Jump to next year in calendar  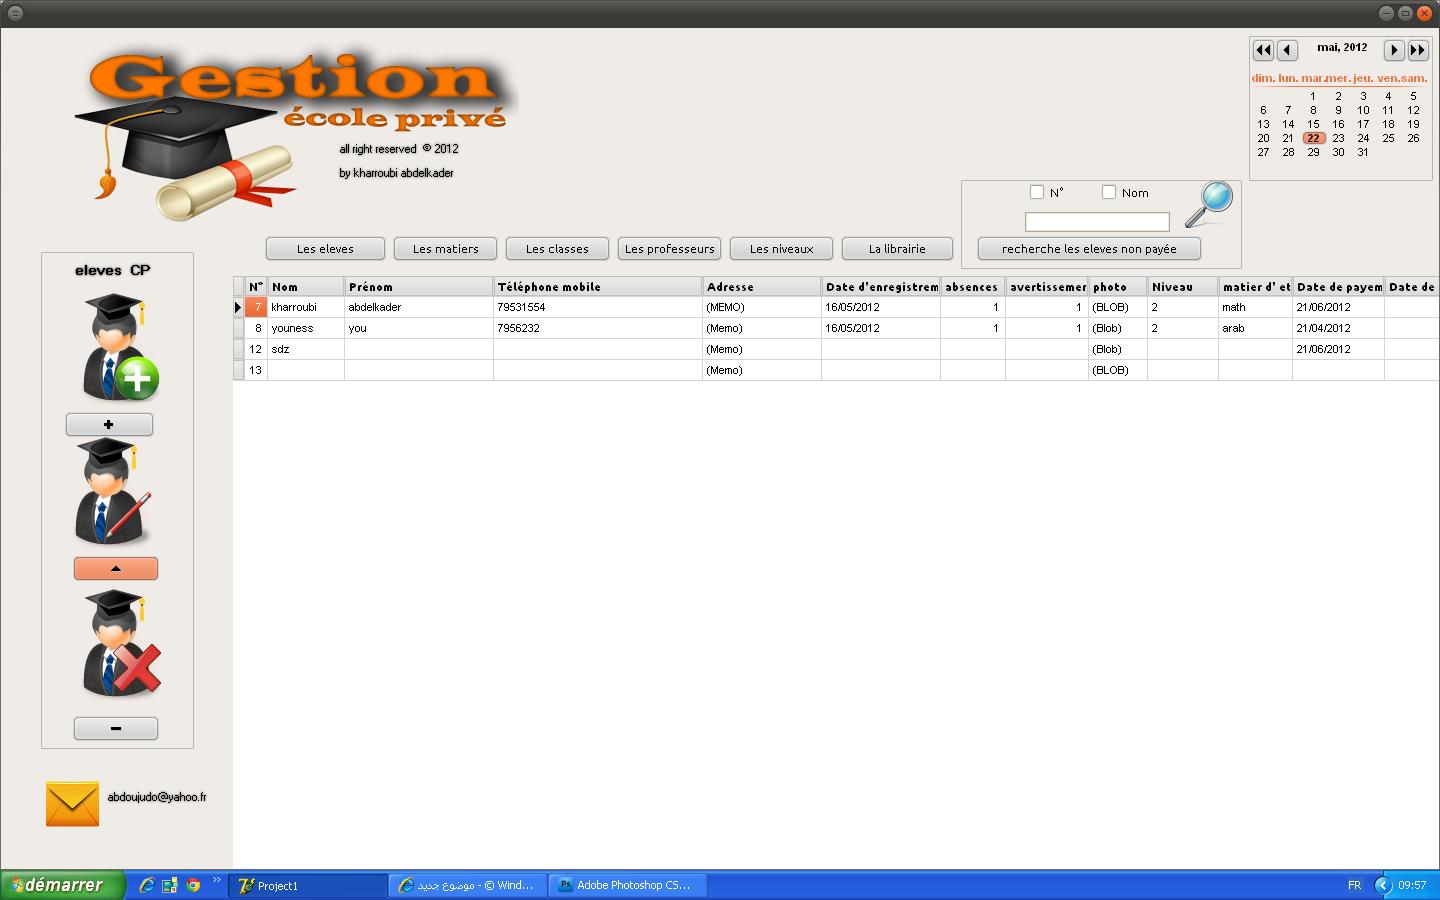tap(1418, 49)
